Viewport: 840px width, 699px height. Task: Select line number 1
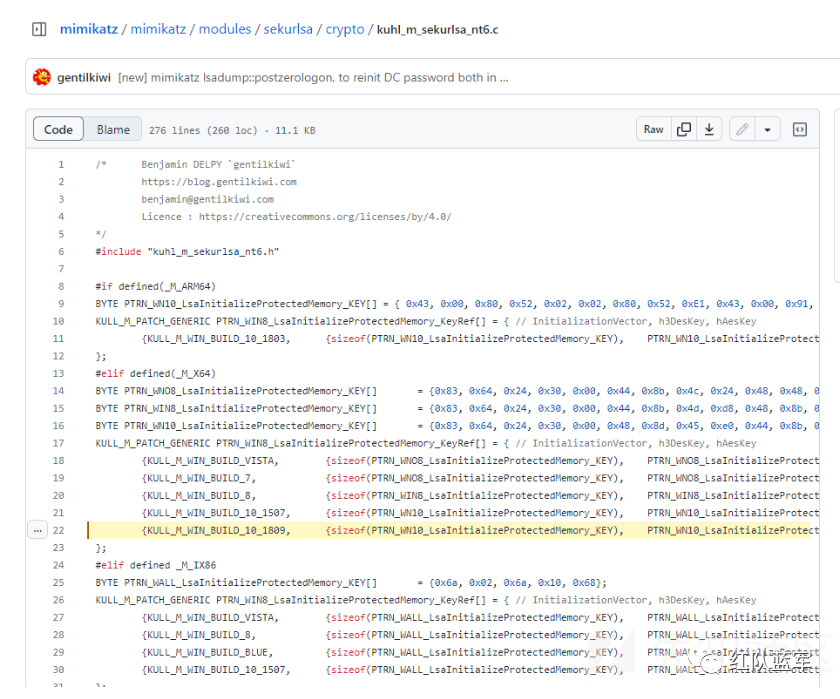click(x=61, y=164)
